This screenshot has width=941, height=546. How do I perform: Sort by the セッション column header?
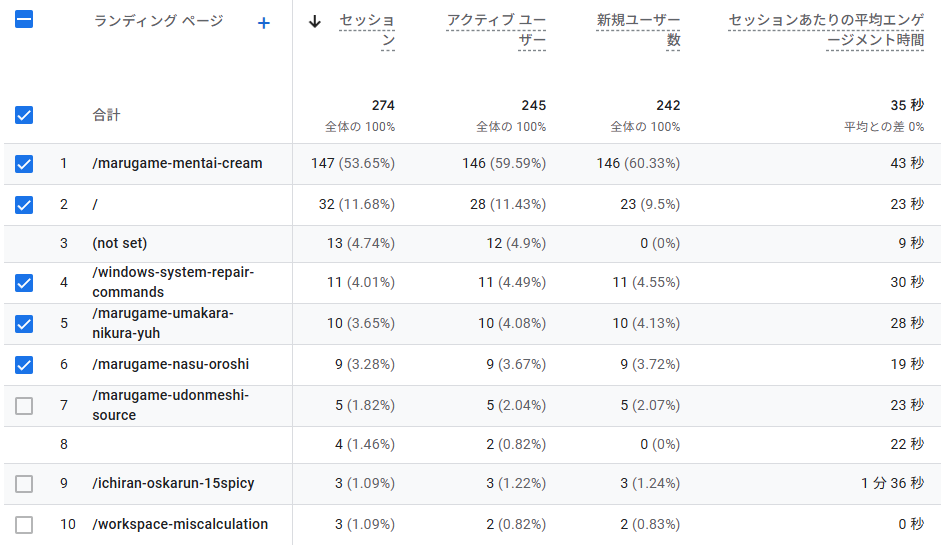367,30
